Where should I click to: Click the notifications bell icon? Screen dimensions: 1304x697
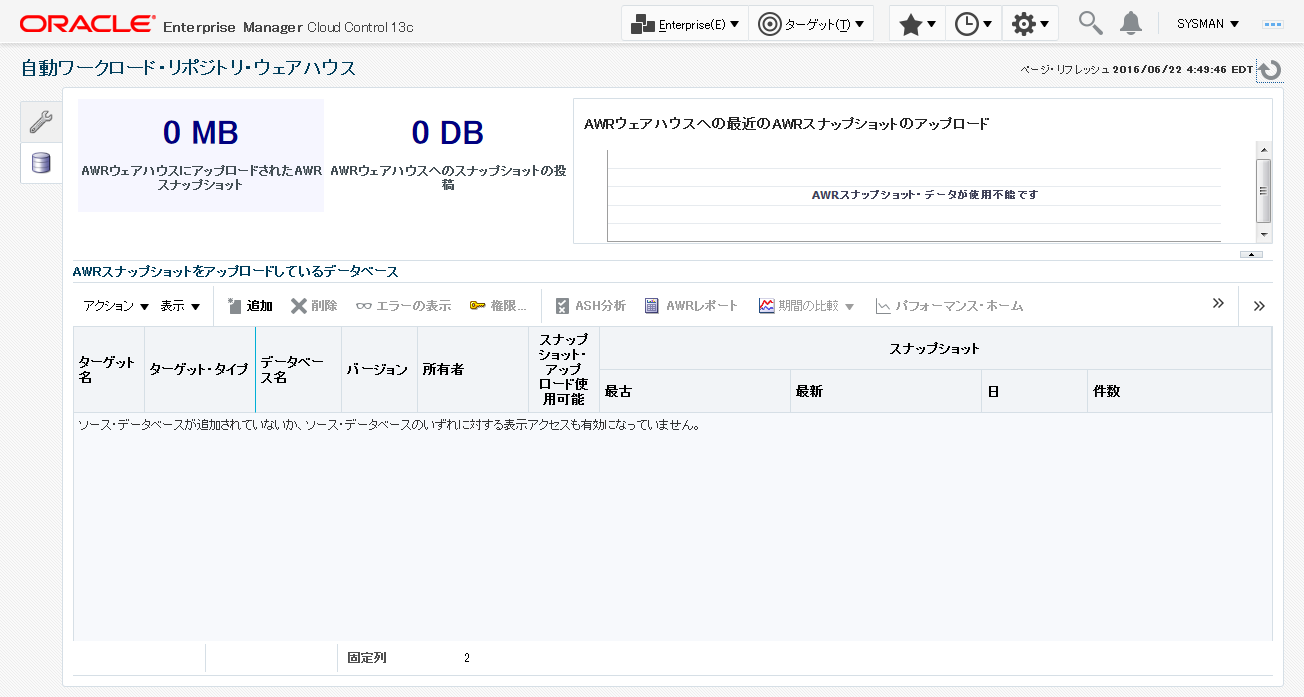pos(1131,23)
